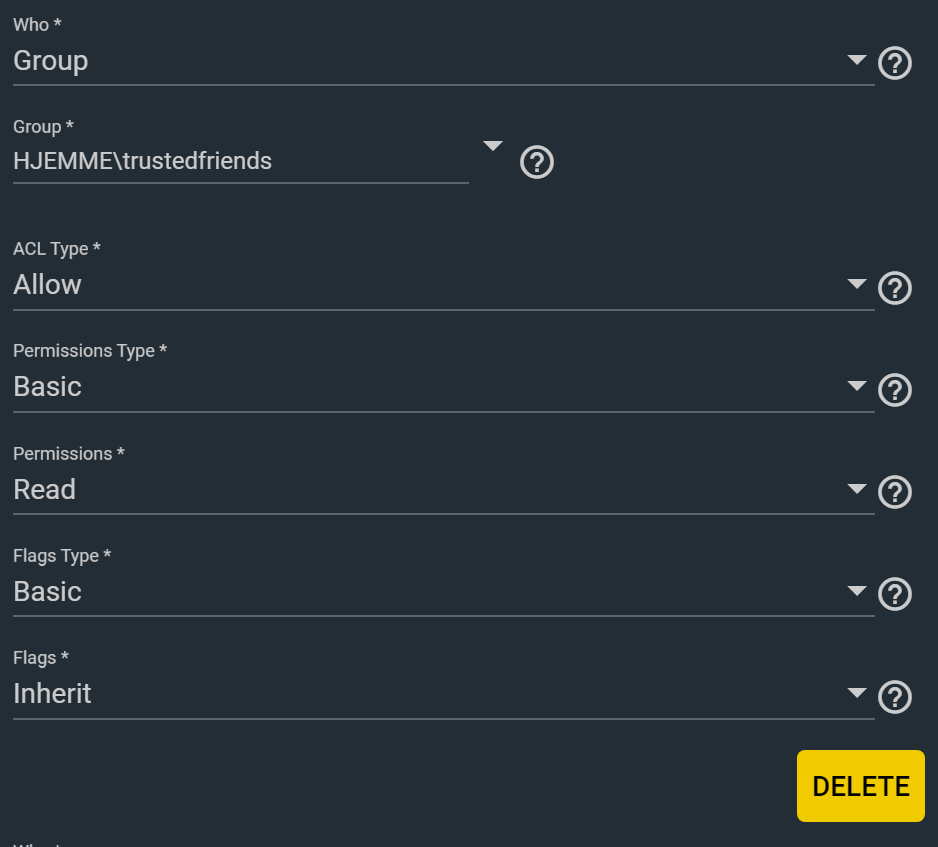Click the HJEMME\trustedfriends group input
Screen dimensions: 938x847
(240, 161)
